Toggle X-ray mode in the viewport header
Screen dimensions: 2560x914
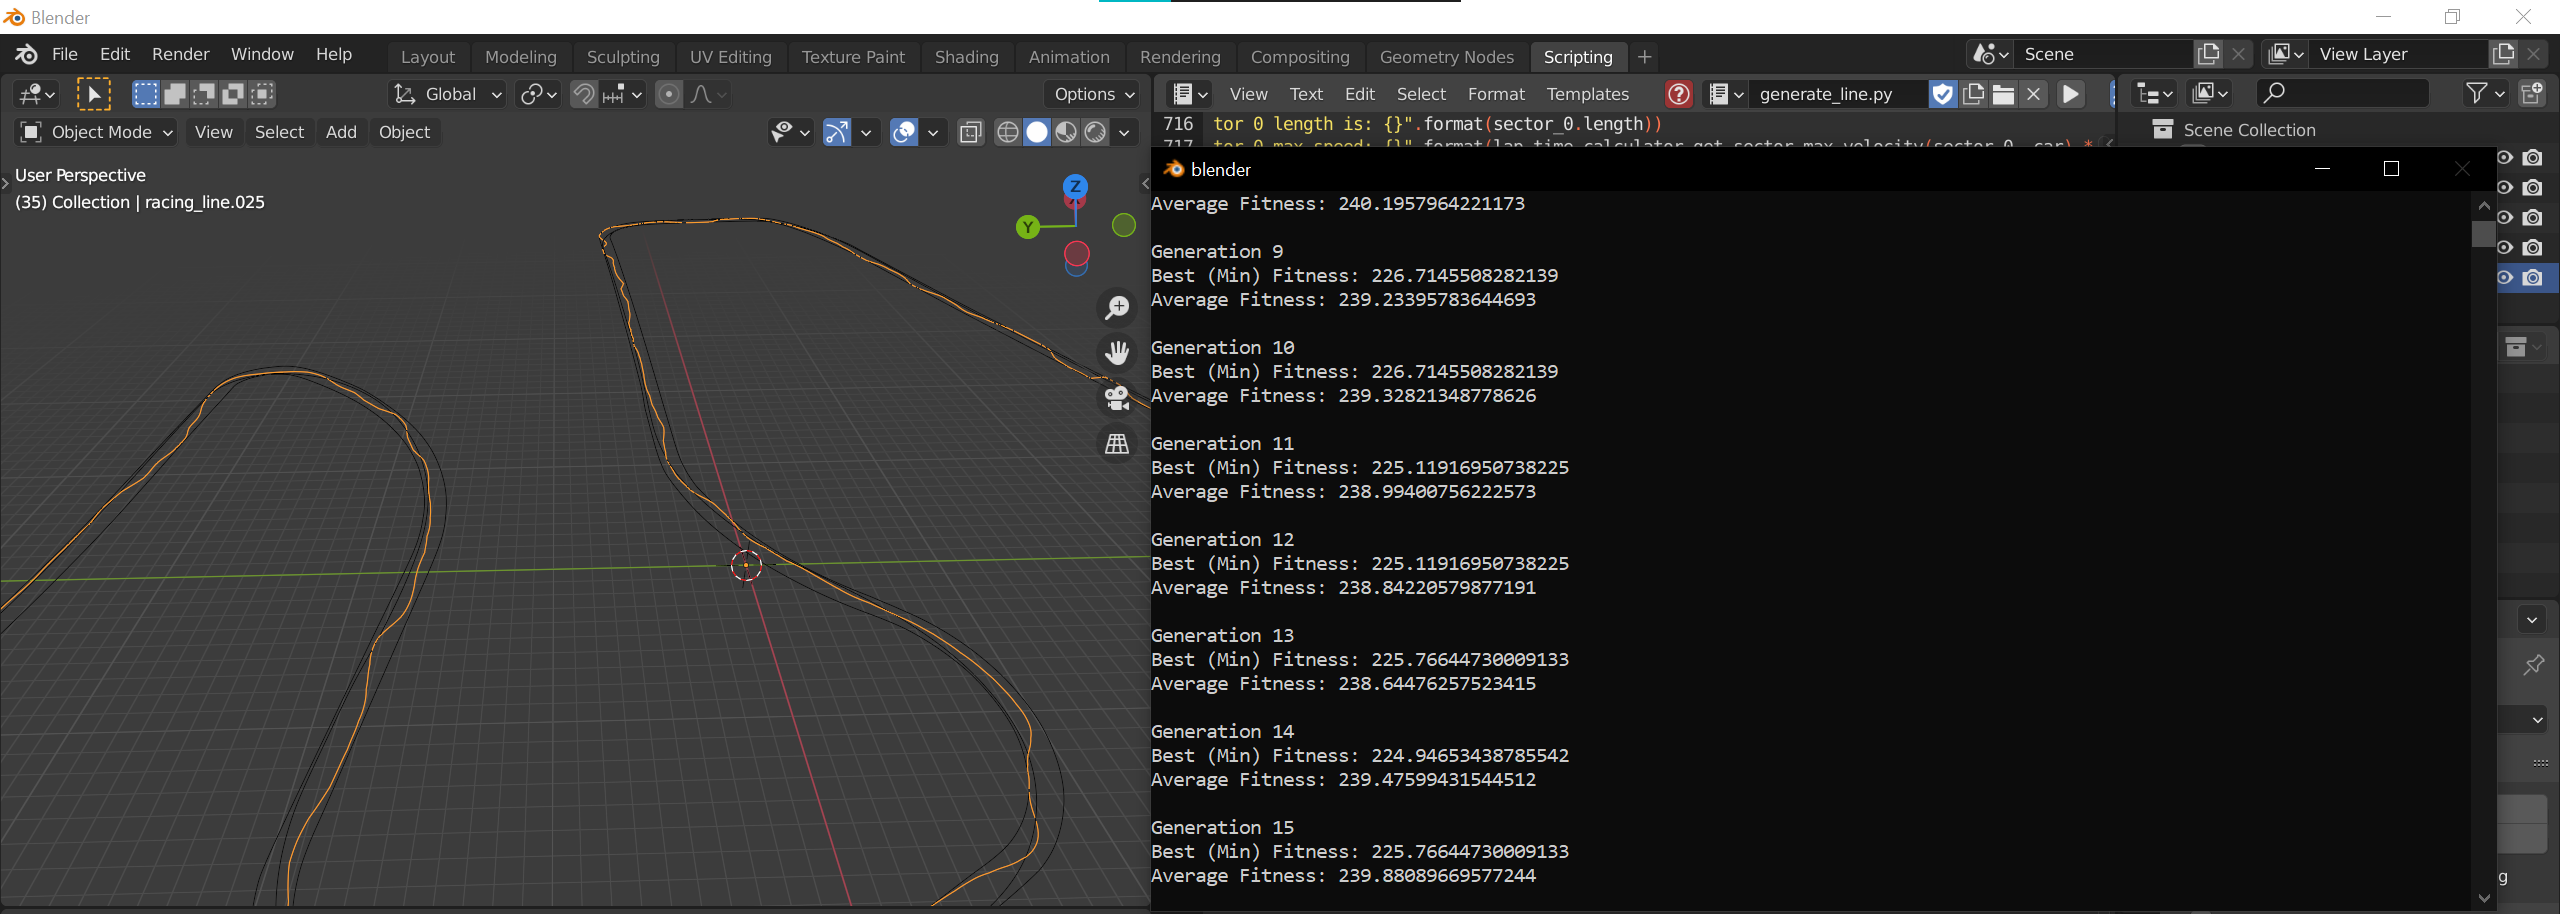(970, 132)
